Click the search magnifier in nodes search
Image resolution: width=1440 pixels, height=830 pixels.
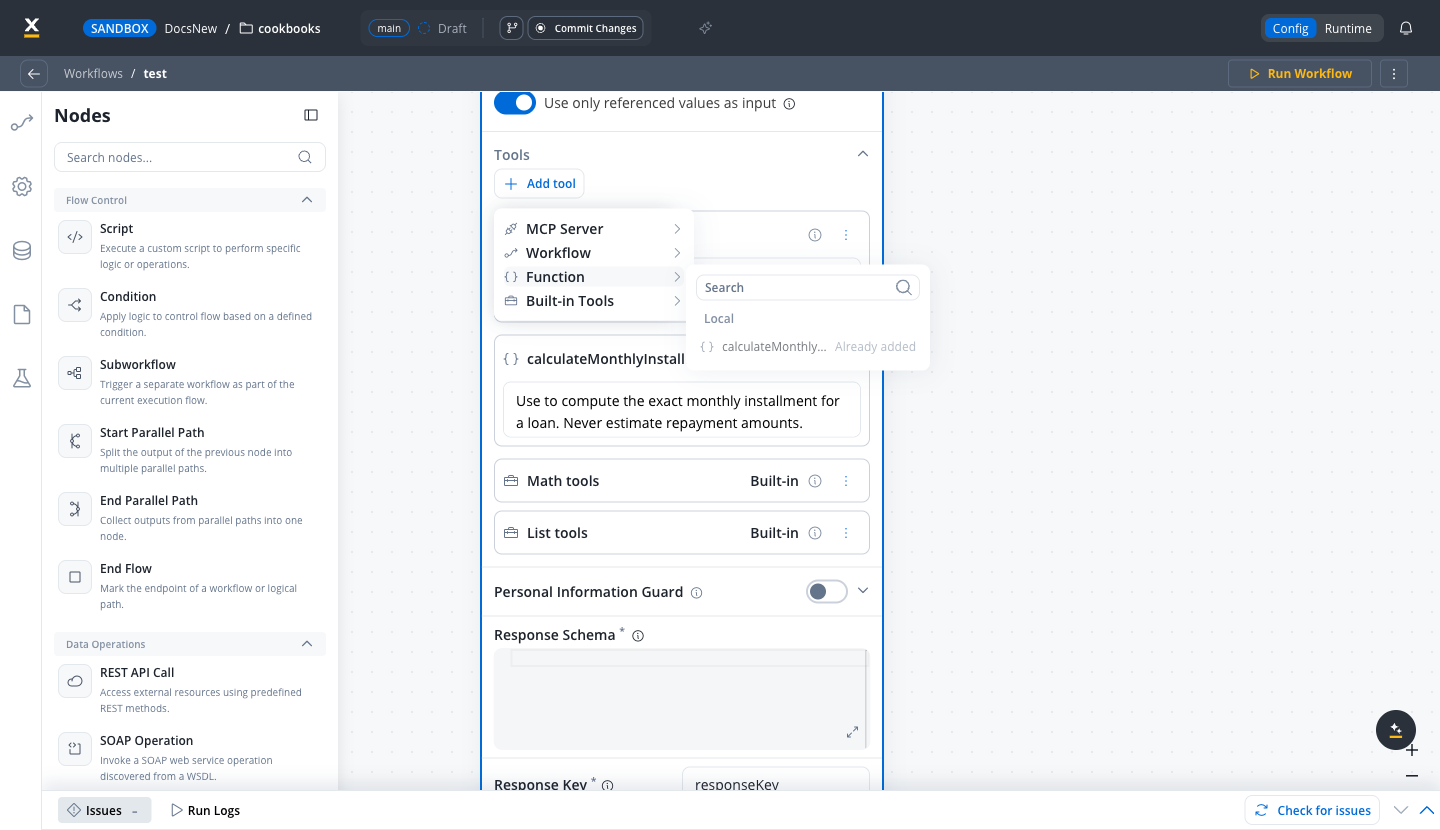[x=305, y=157]
